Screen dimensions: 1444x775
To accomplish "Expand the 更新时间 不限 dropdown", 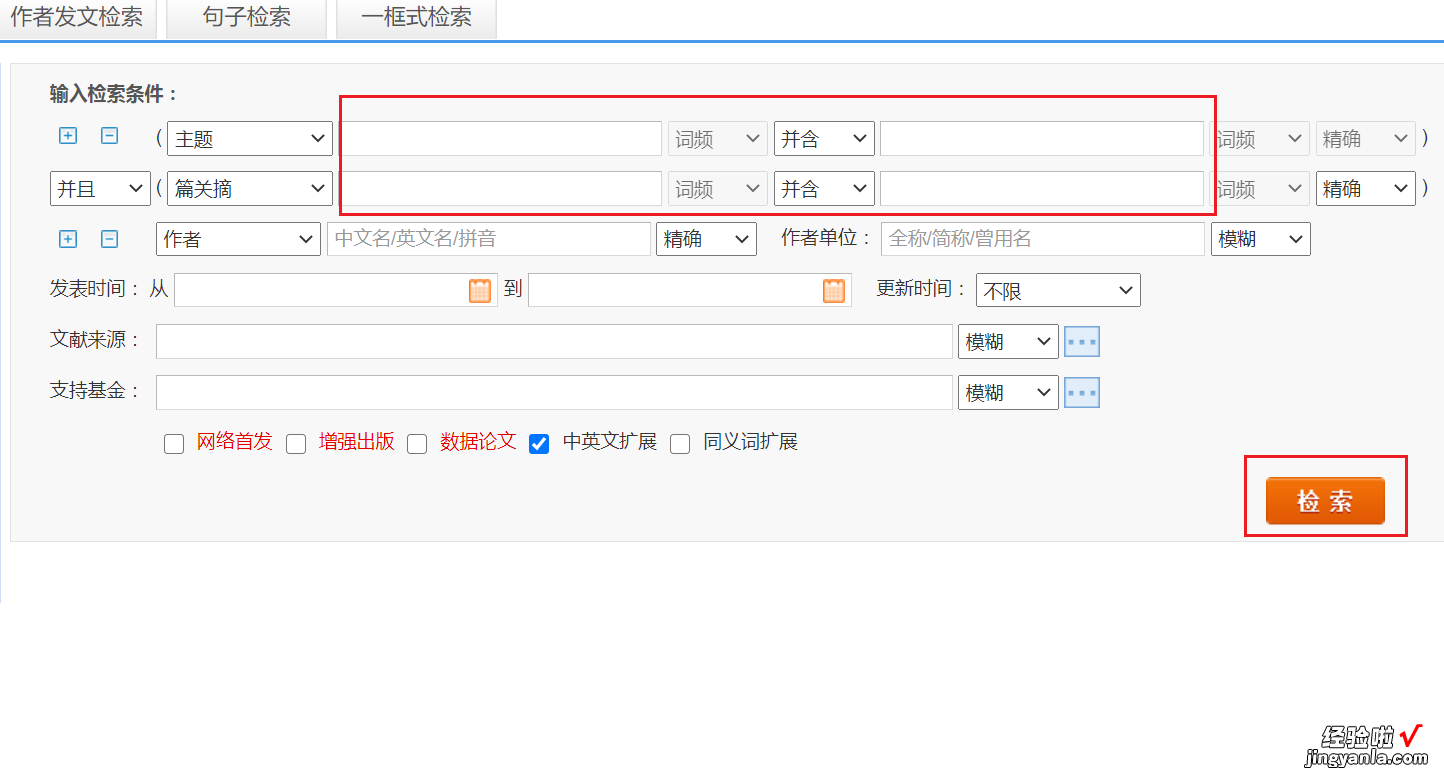I will (1058, 290).
